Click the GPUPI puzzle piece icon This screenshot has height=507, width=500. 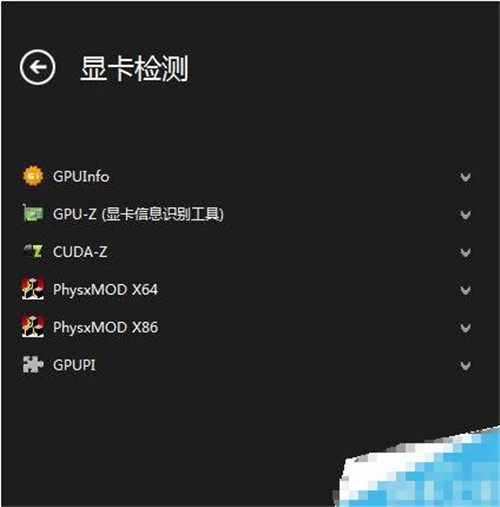pyautogui.click(x=33, y=364)
